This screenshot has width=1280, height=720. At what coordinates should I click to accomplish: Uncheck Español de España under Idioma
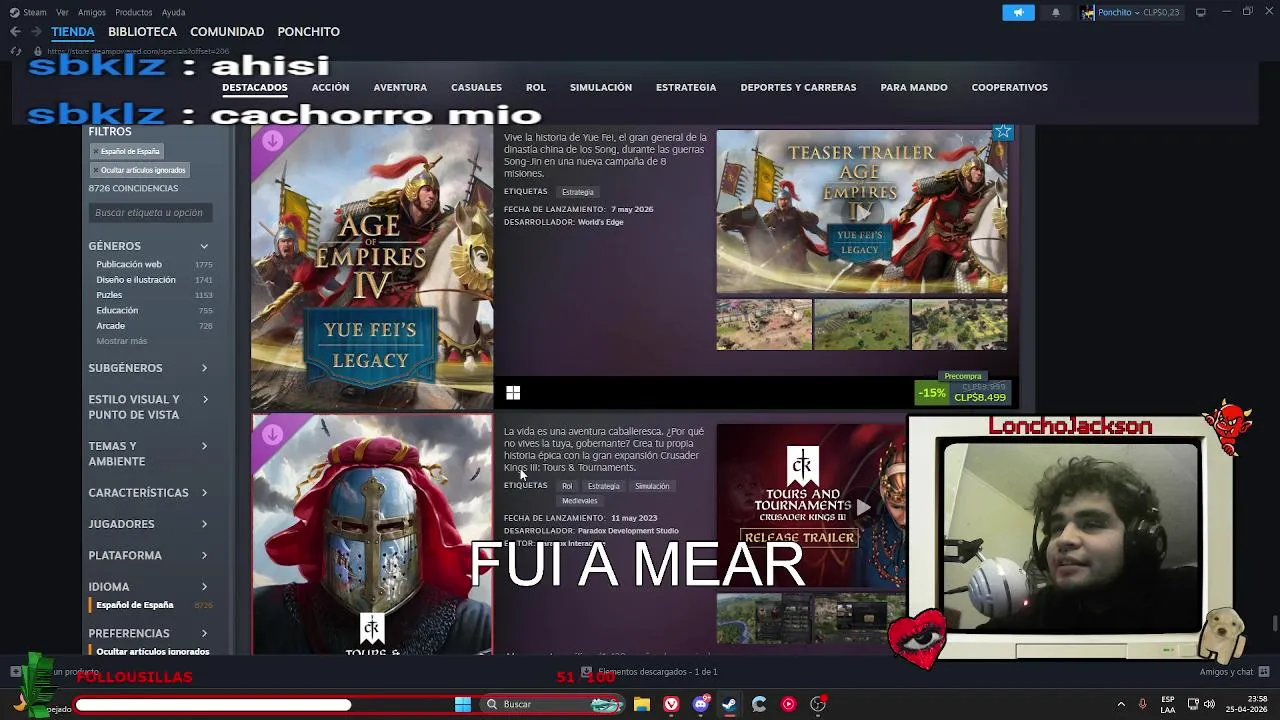[x=135, y=605]
